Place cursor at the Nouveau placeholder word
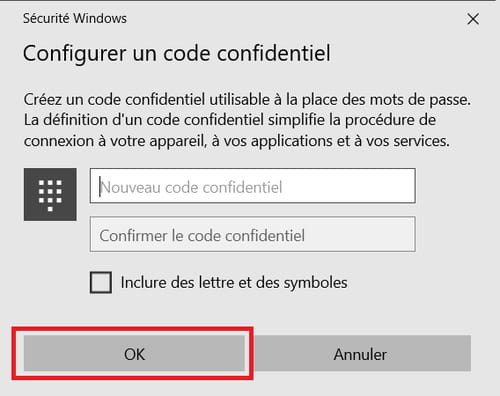500x396 pixels. click(x=130, y=187)
